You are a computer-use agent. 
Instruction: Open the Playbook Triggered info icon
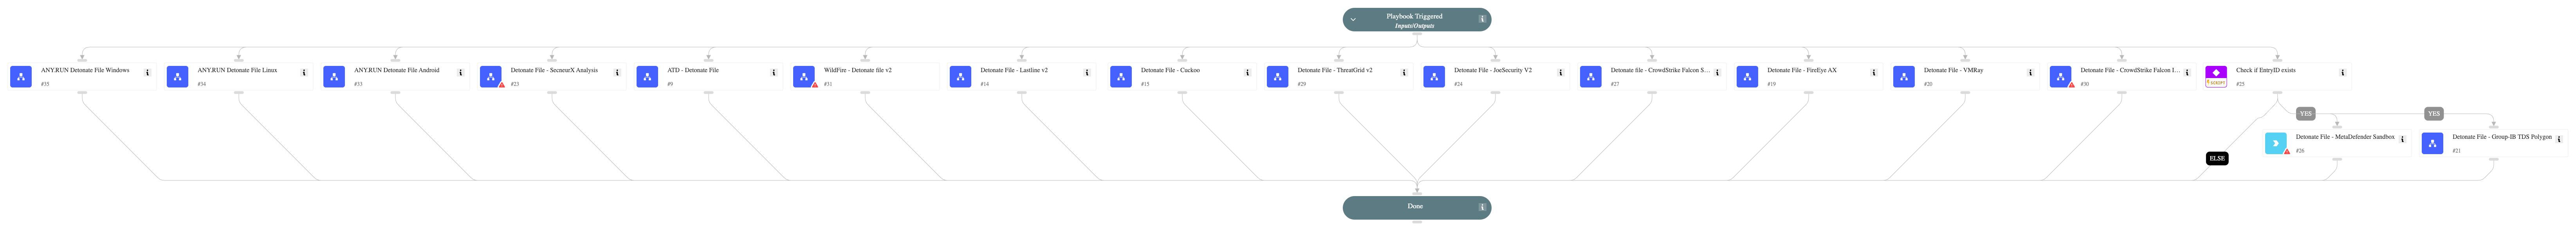pyautogui.click(x=1482, y=19)
